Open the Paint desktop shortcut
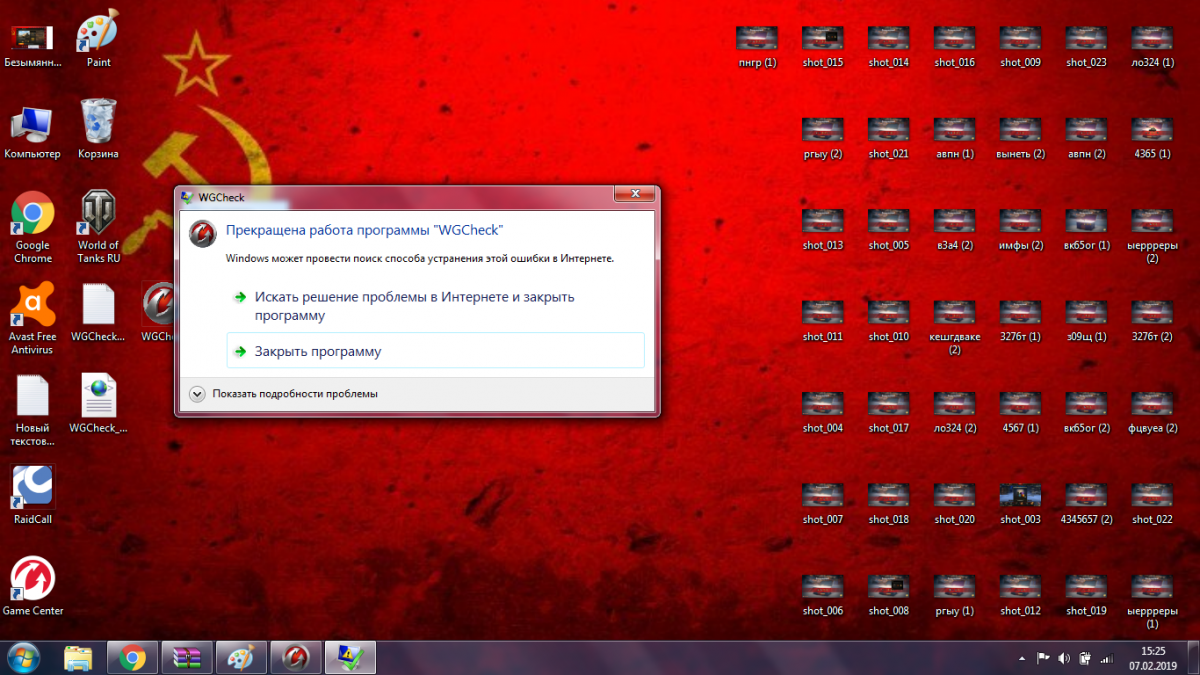This screenshot has height=675, width=1200. coord(98,41)
